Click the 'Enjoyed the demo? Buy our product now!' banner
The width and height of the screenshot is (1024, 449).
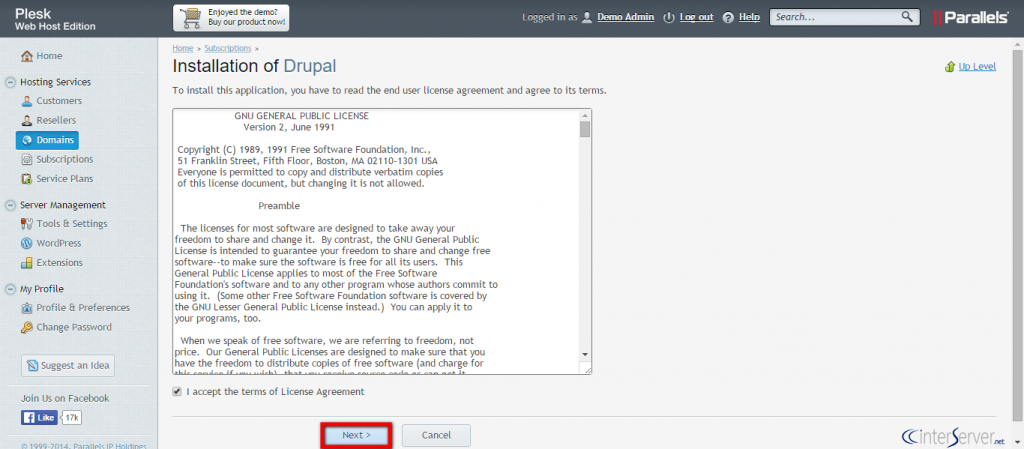[x=231, y=18]
